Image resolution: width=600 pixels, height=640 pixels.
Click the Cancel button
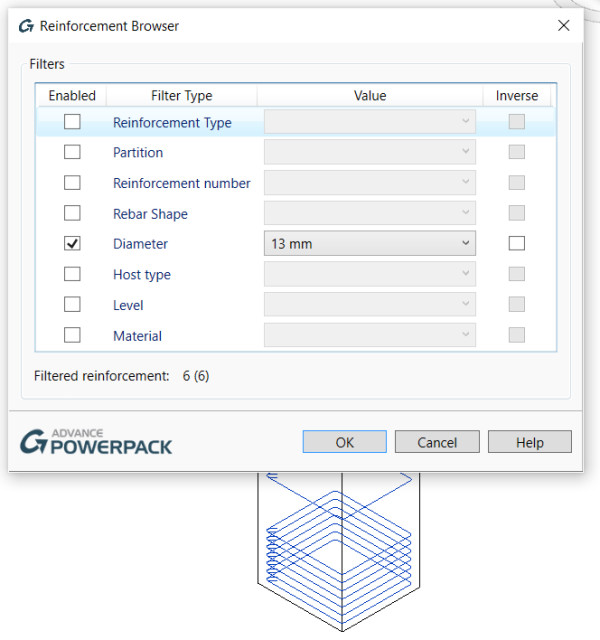tap(437, 442)
